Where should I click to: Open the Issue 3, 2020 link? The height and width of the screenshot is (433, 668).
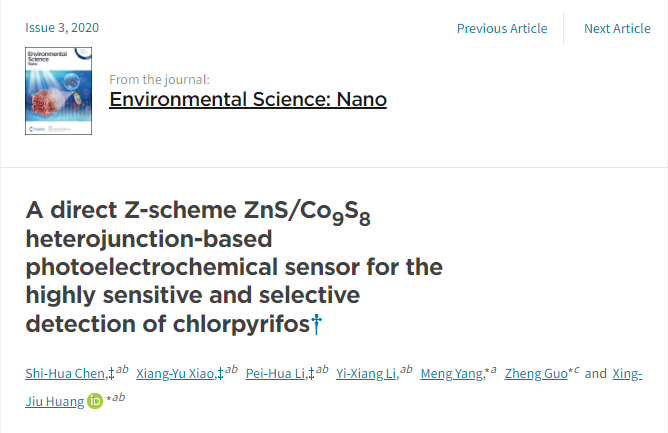tap(62, 27)
